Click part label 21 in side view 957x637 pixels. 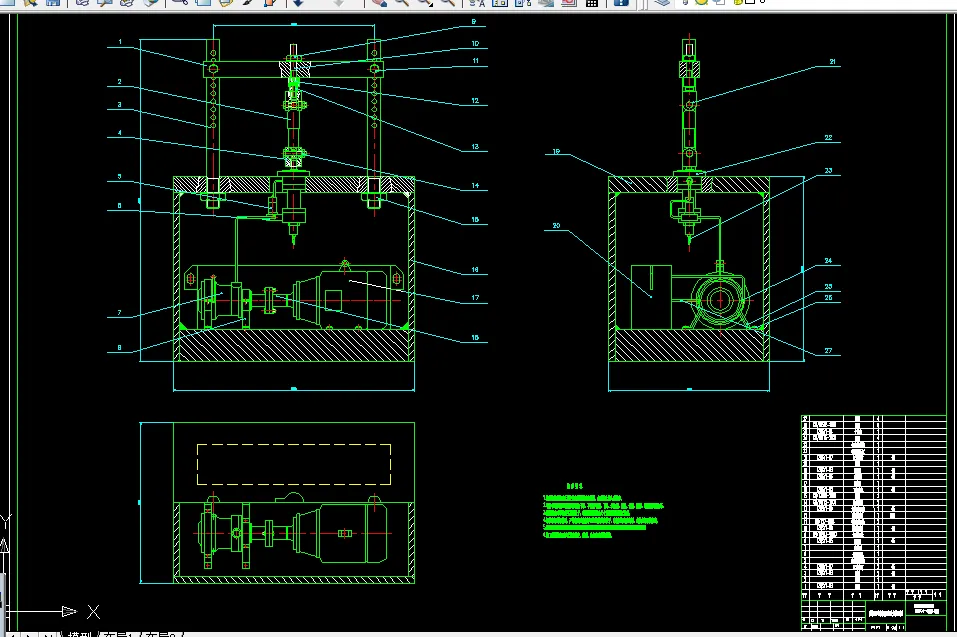click(x=832, y=62)
